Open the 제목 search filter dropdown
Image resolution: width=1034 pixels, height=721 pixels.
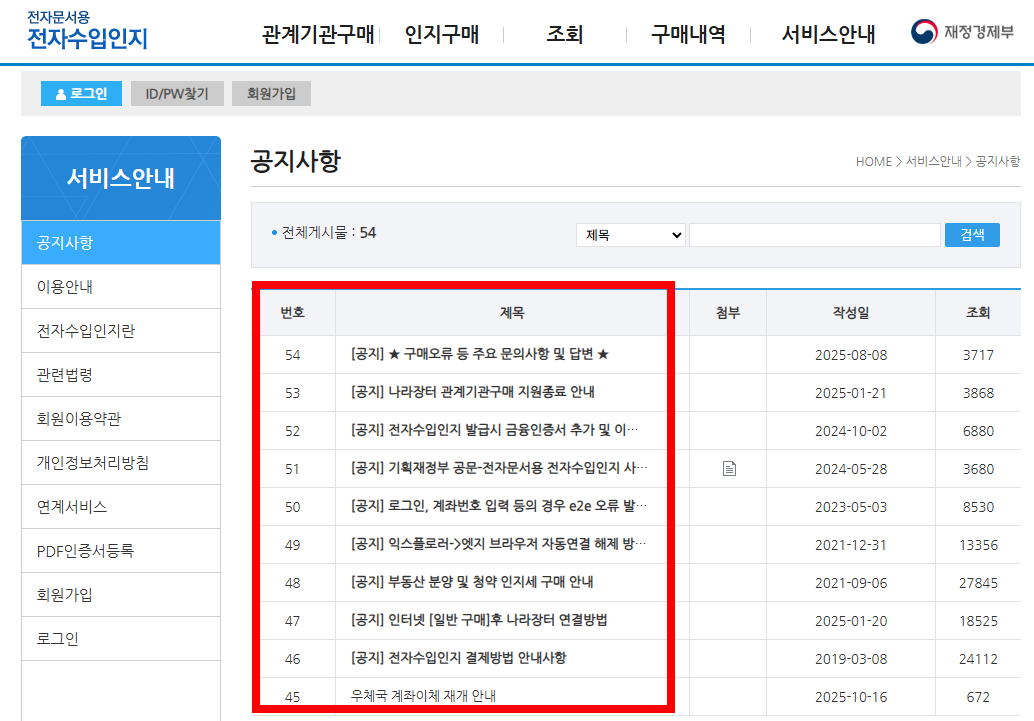pos(630,234)
